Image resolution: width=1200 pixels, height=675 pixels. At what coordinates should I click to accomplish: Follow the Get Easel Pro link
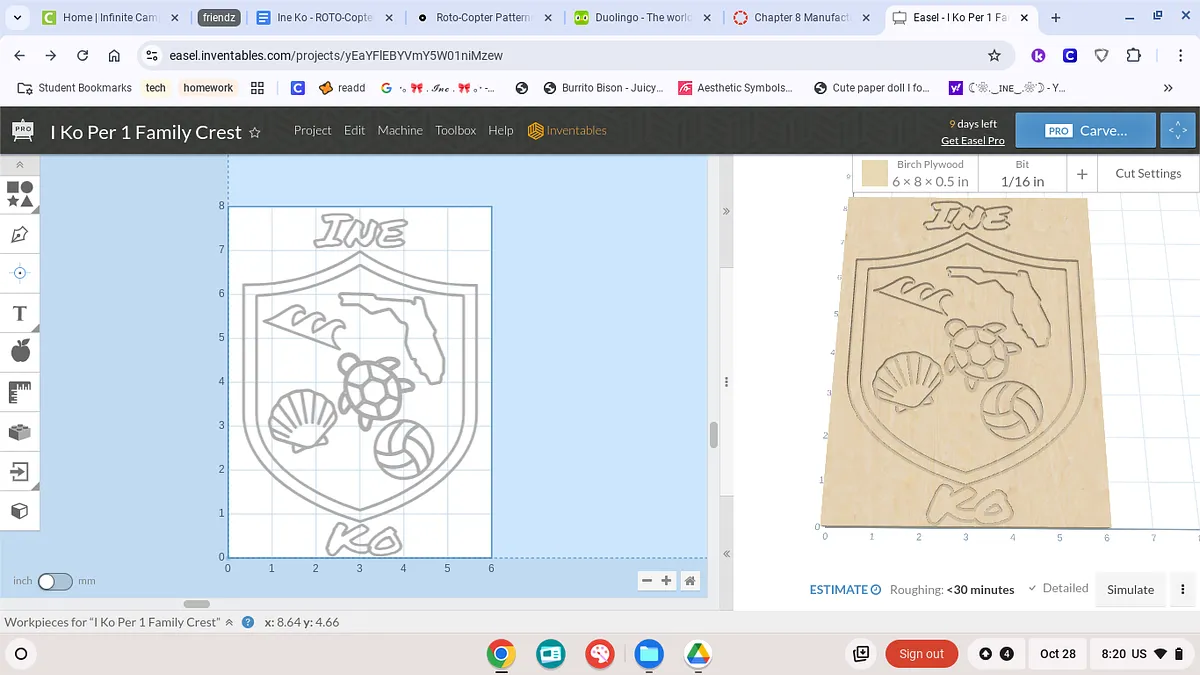click(972, 141)
